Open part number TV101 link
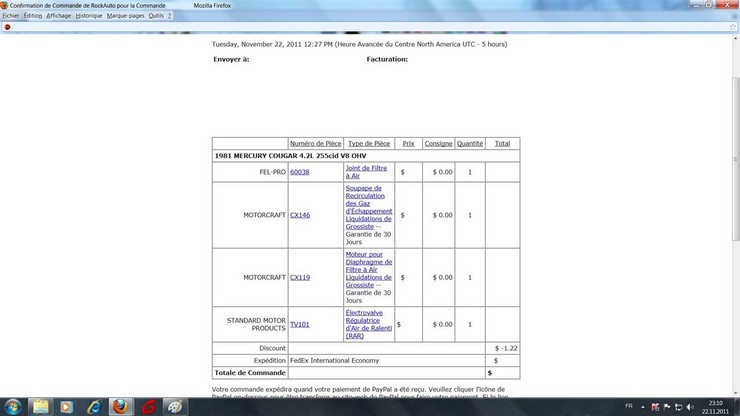The width and height of the screenshot is (740, 416). tap(300, 324)
